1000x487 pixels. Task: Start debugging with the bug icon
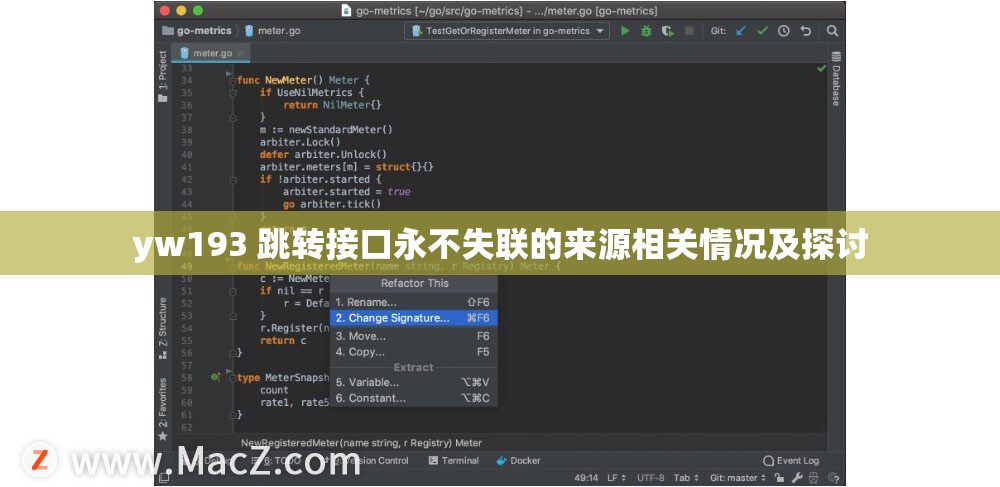(647, 31)
